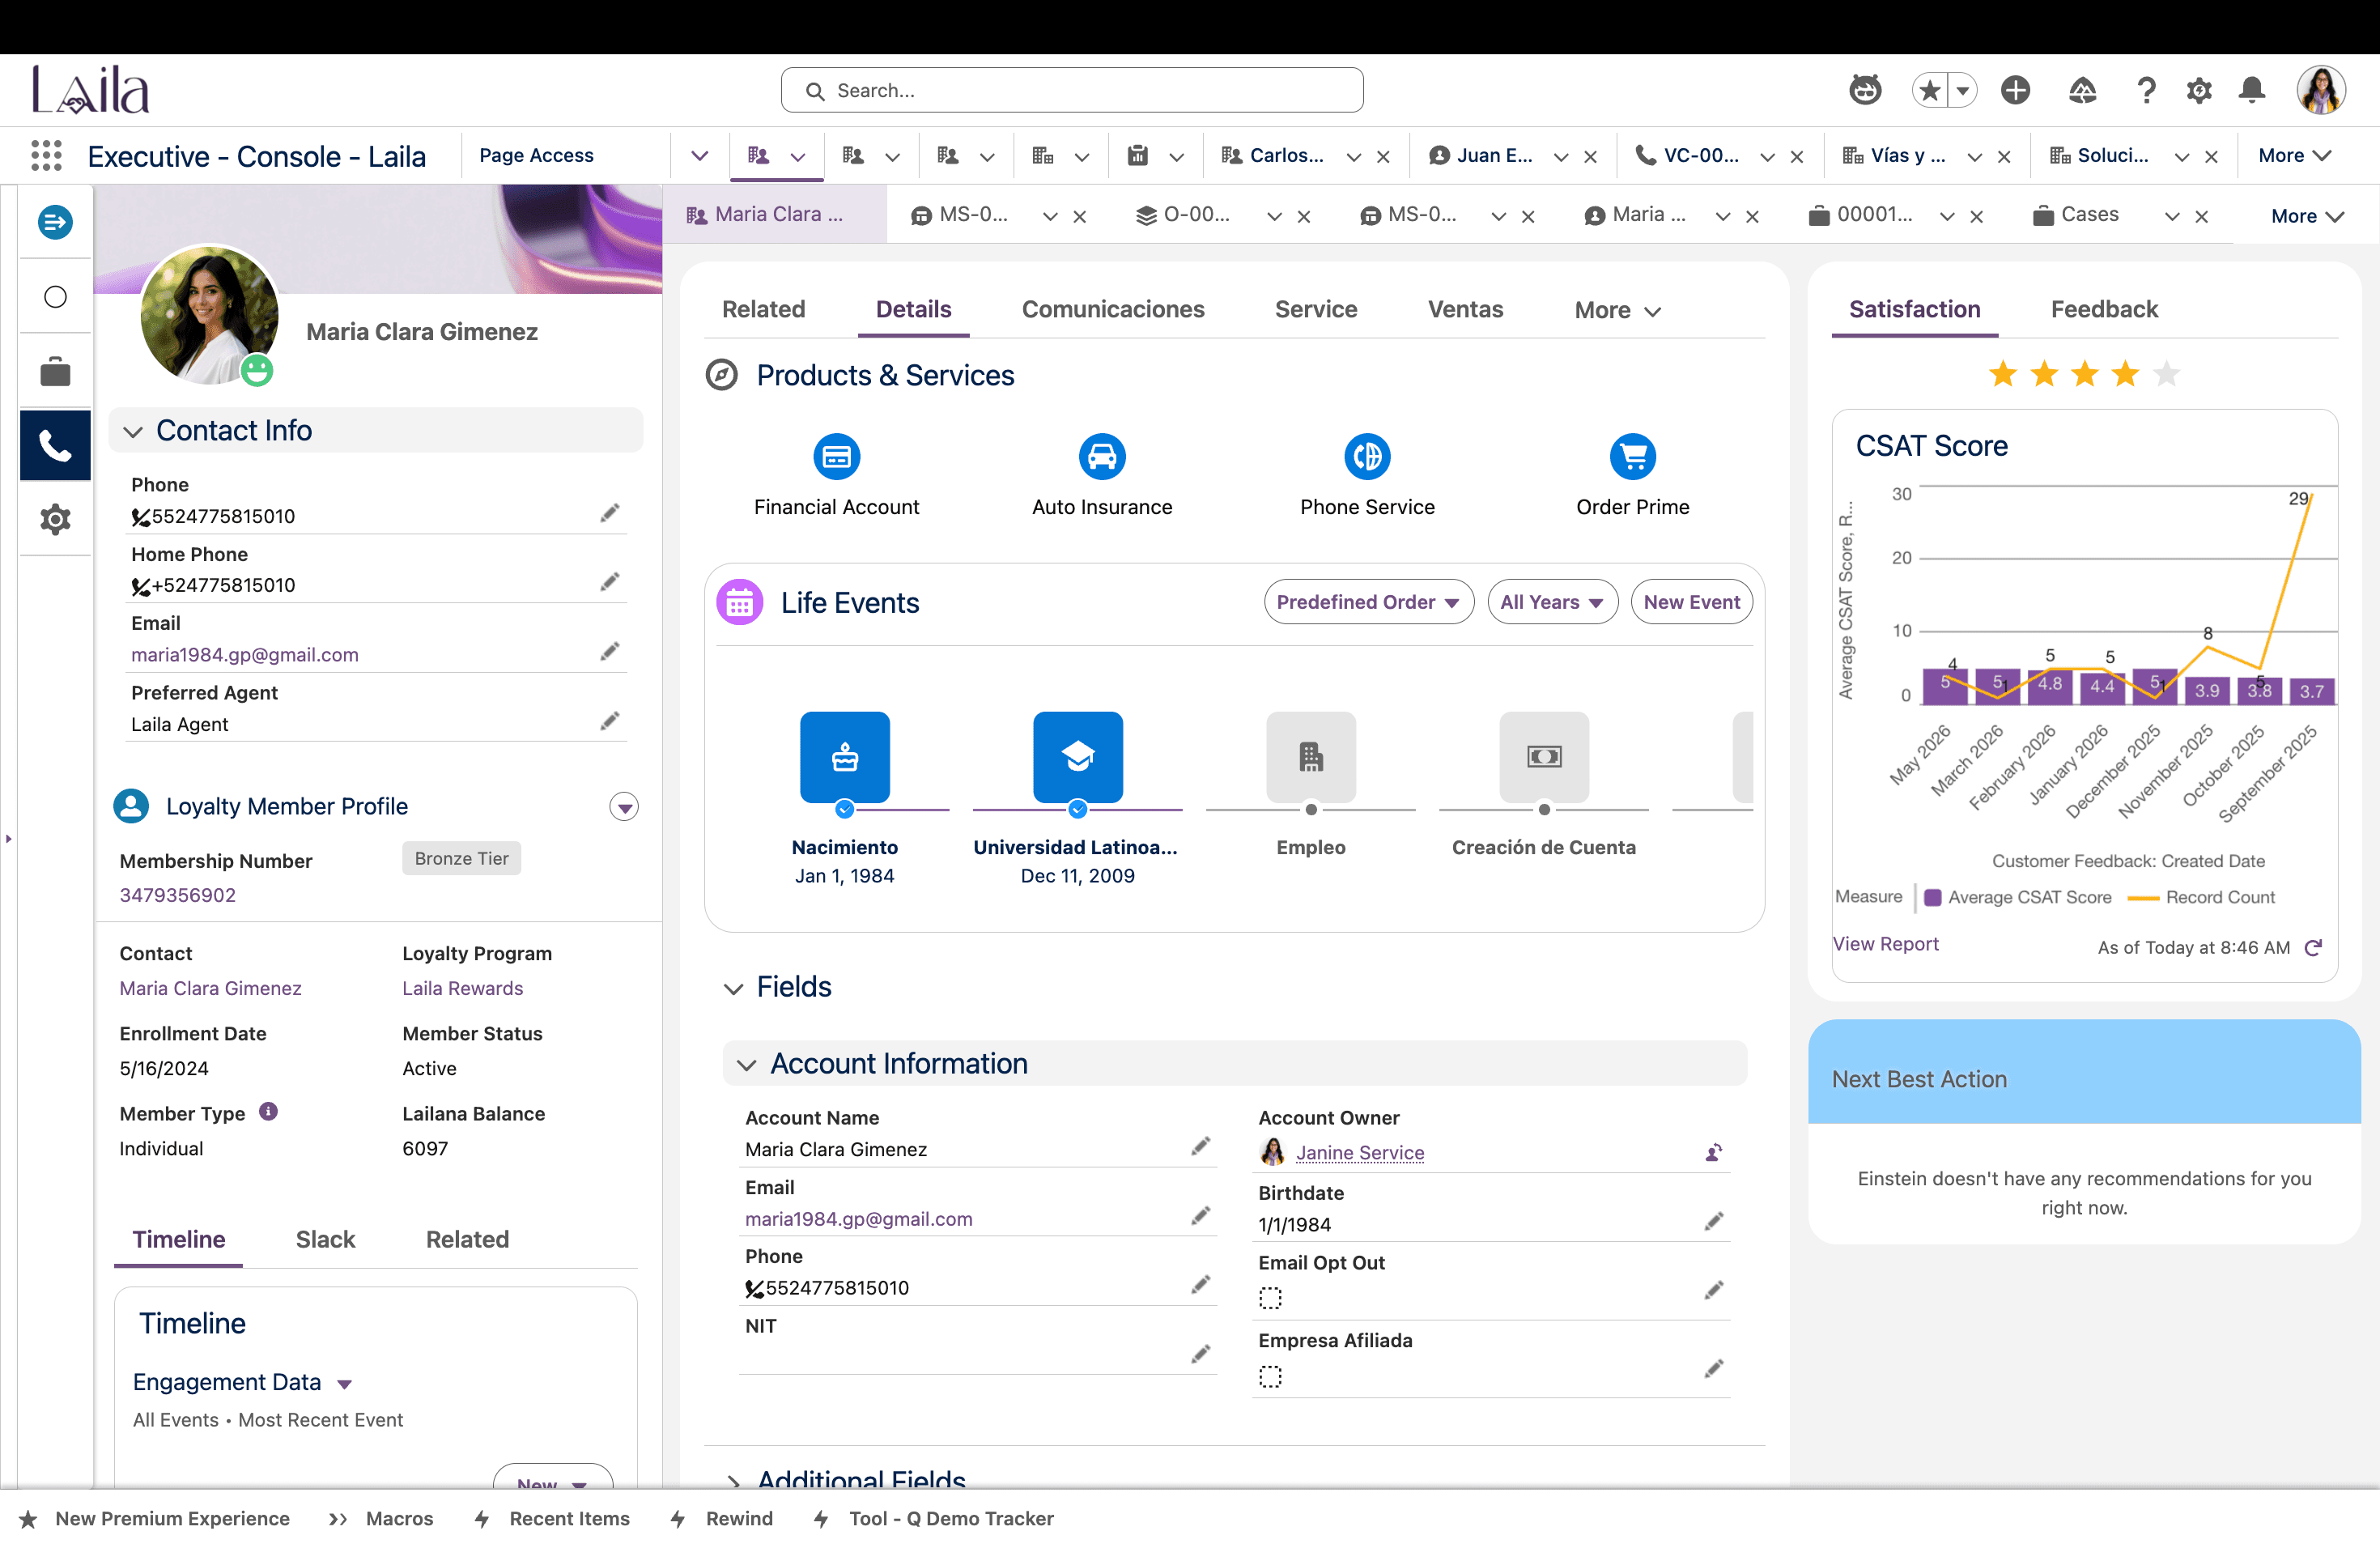Screen dimensions: 2380x1548
Task: Open the user profile avatar
Action: click(x=2321, y=90)
